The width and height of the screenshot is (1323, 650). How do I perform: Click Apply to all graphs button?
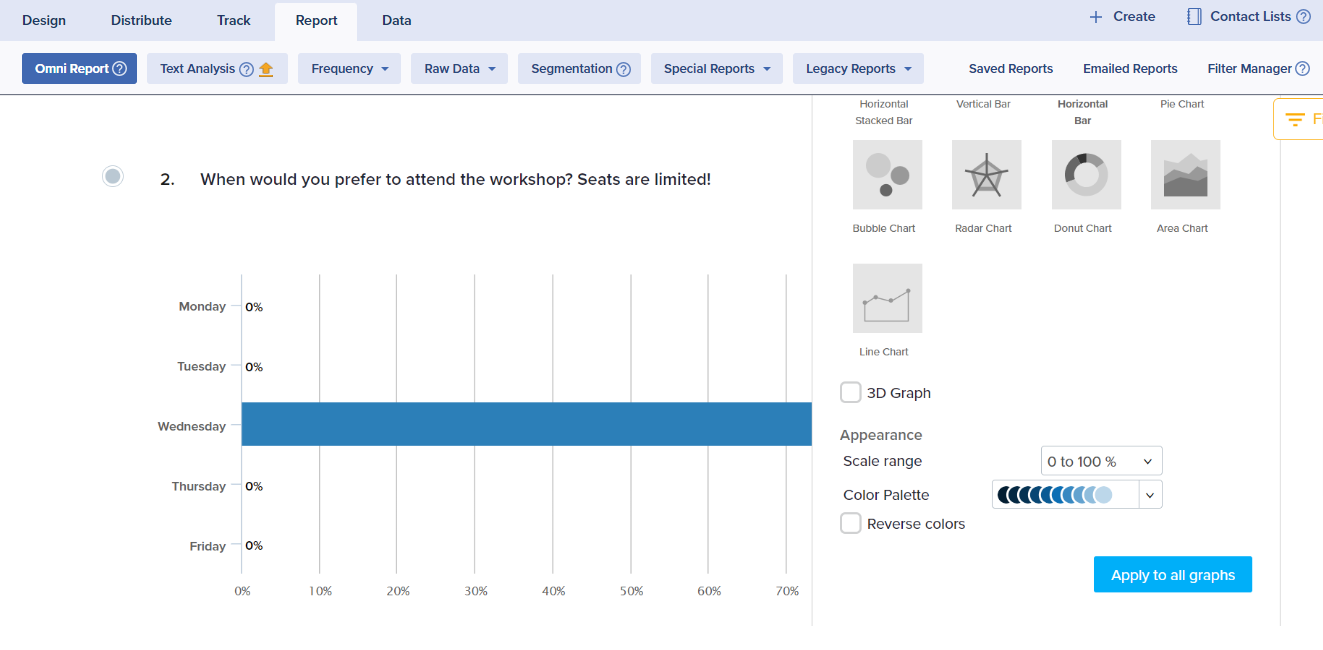(x=1172, y=575)
